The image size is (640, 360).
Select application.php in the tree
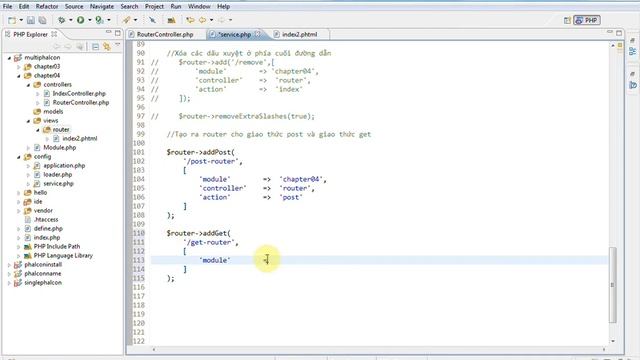(64, 165)
